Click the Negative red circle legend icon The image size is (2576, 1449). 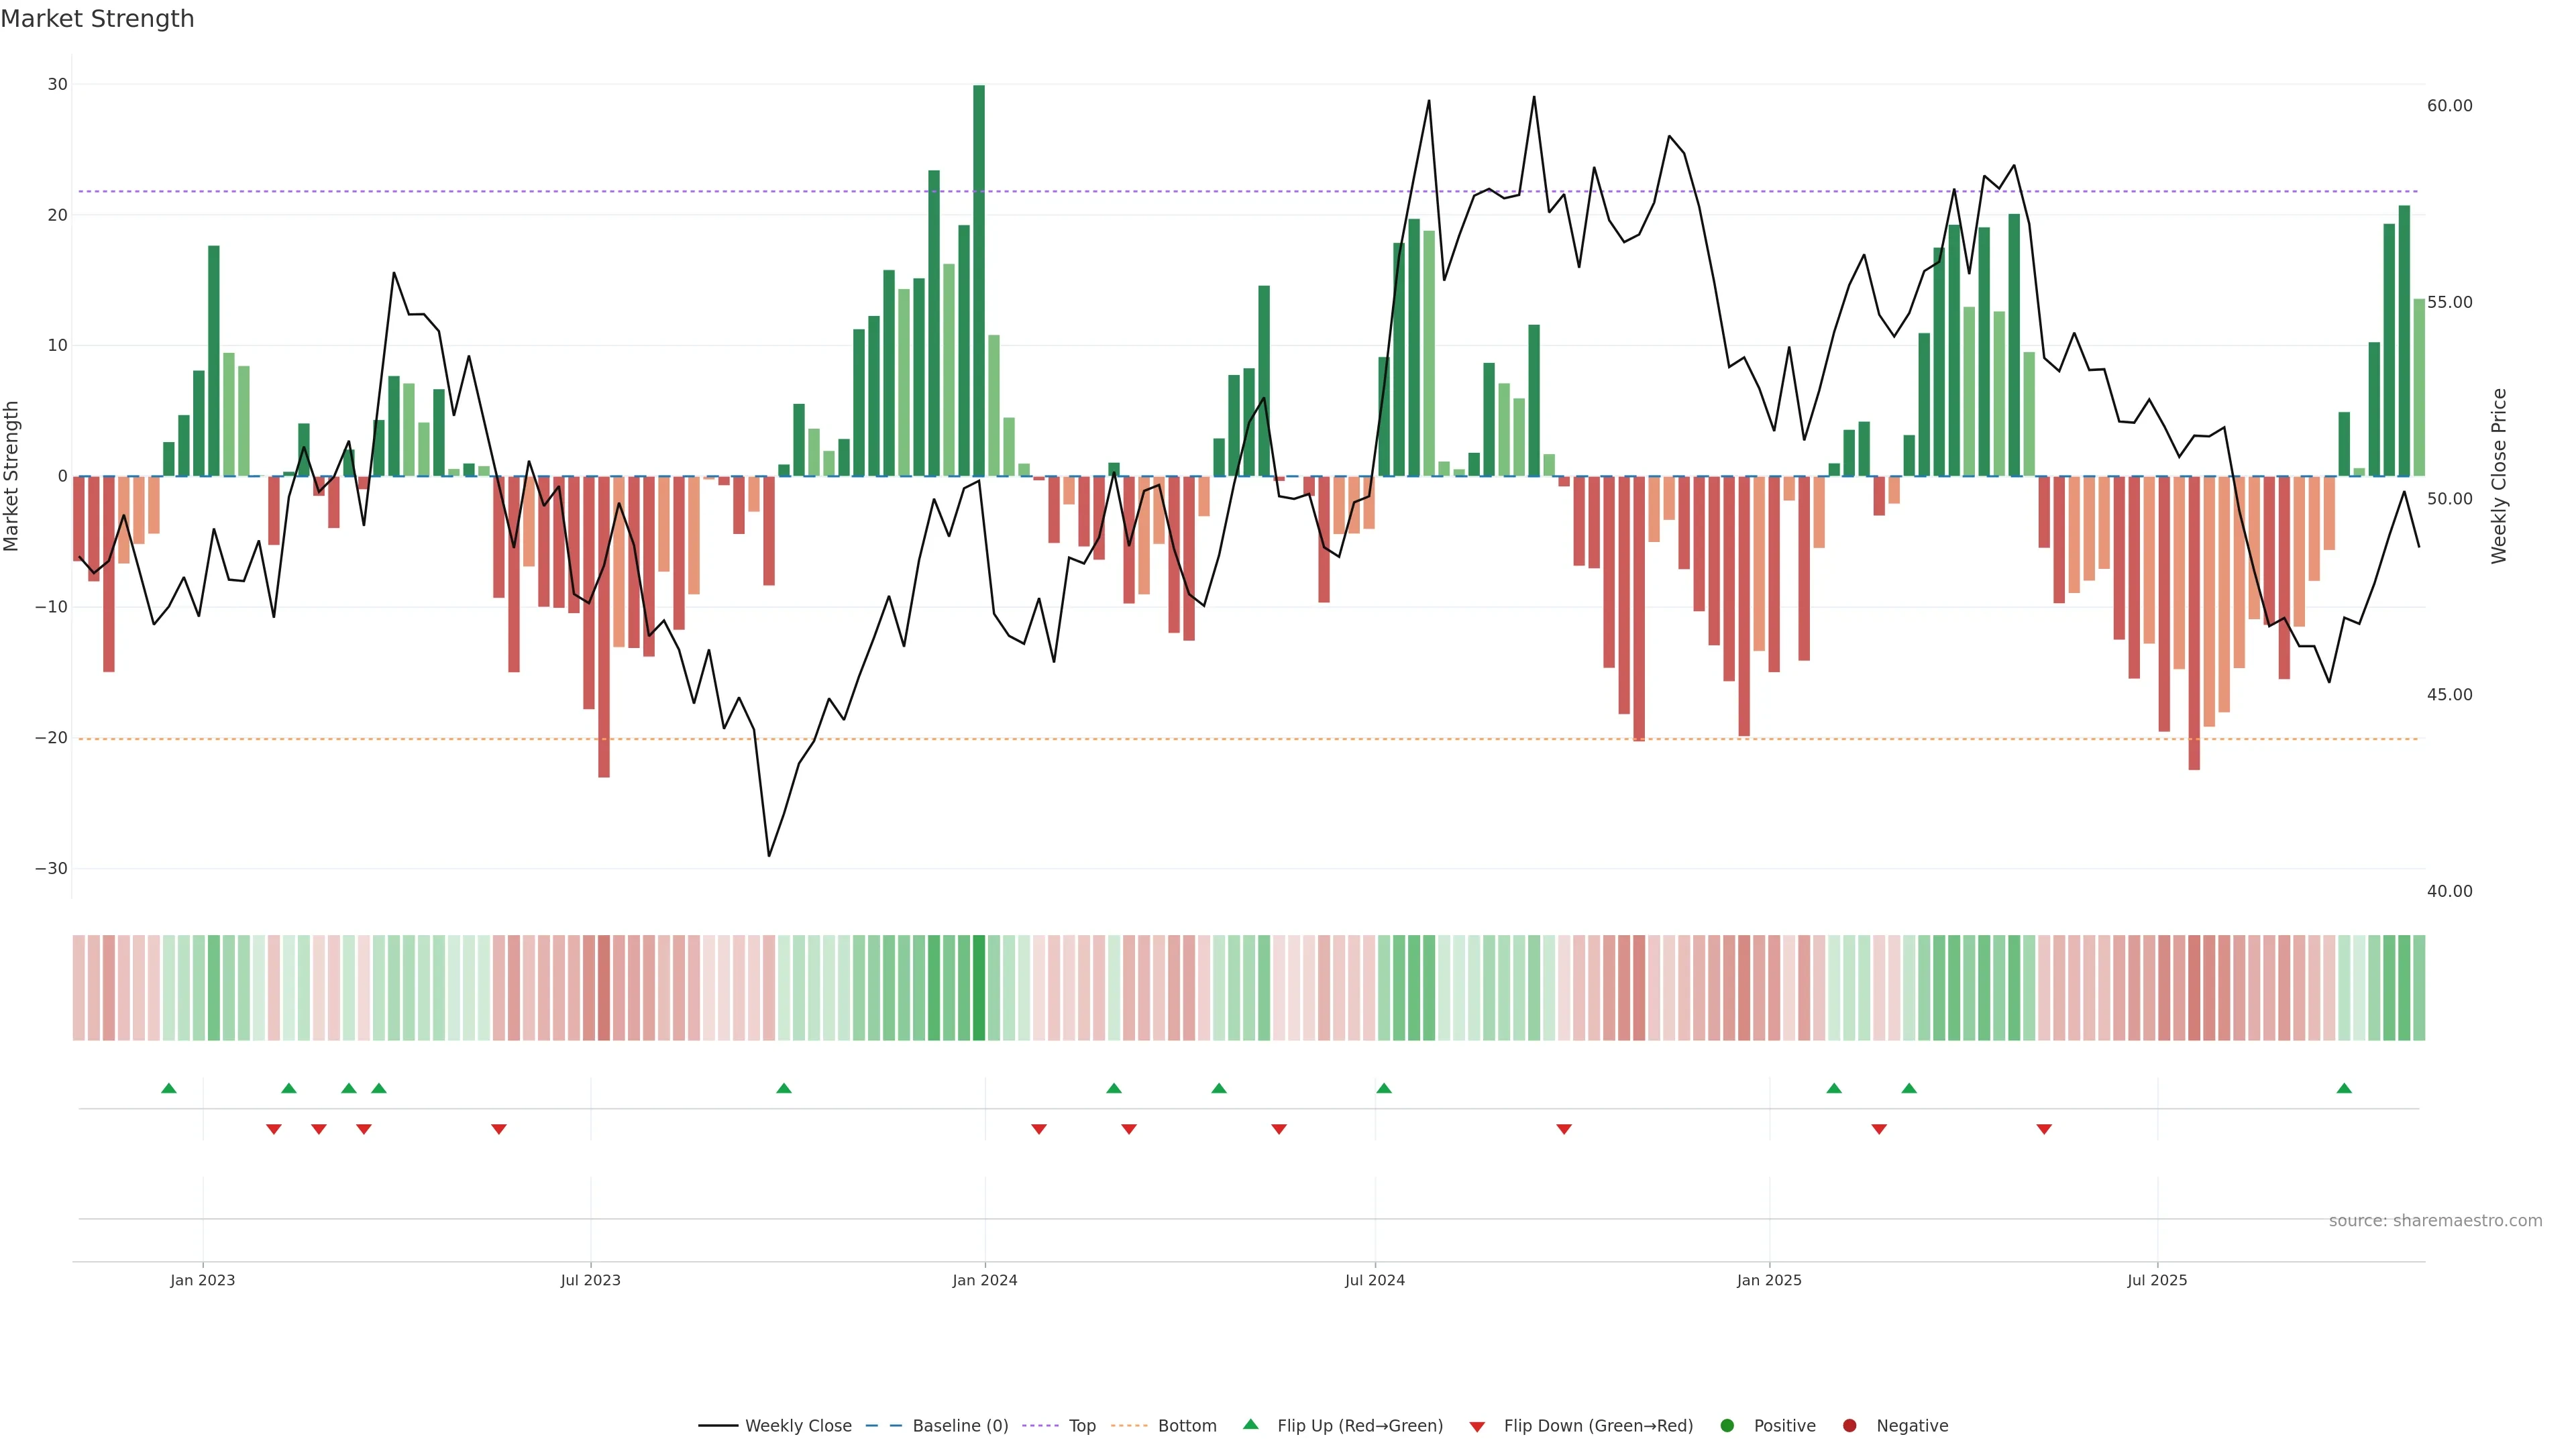[x=1849, y=1426]
